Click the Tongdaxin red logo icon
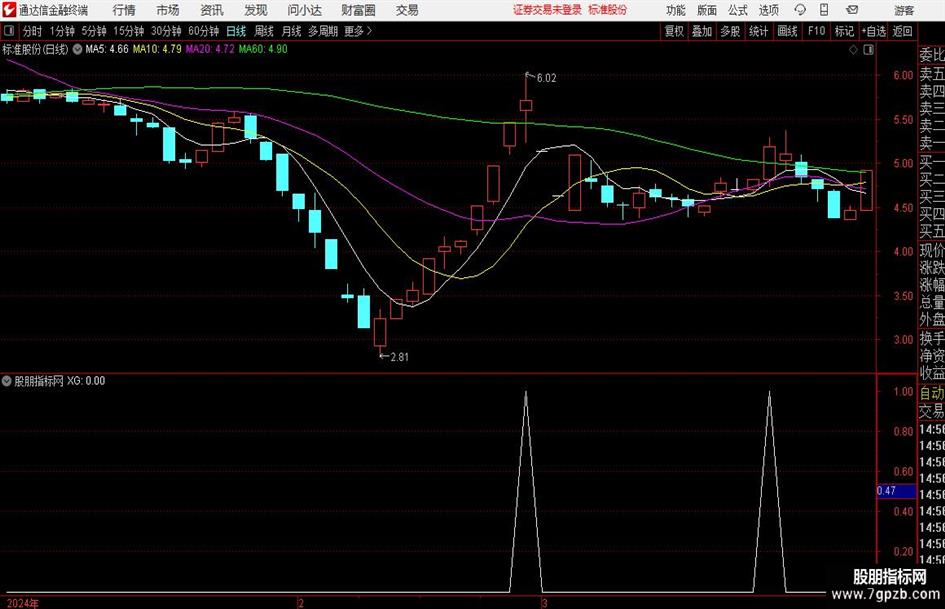945x609 pixels. point(9,10)
